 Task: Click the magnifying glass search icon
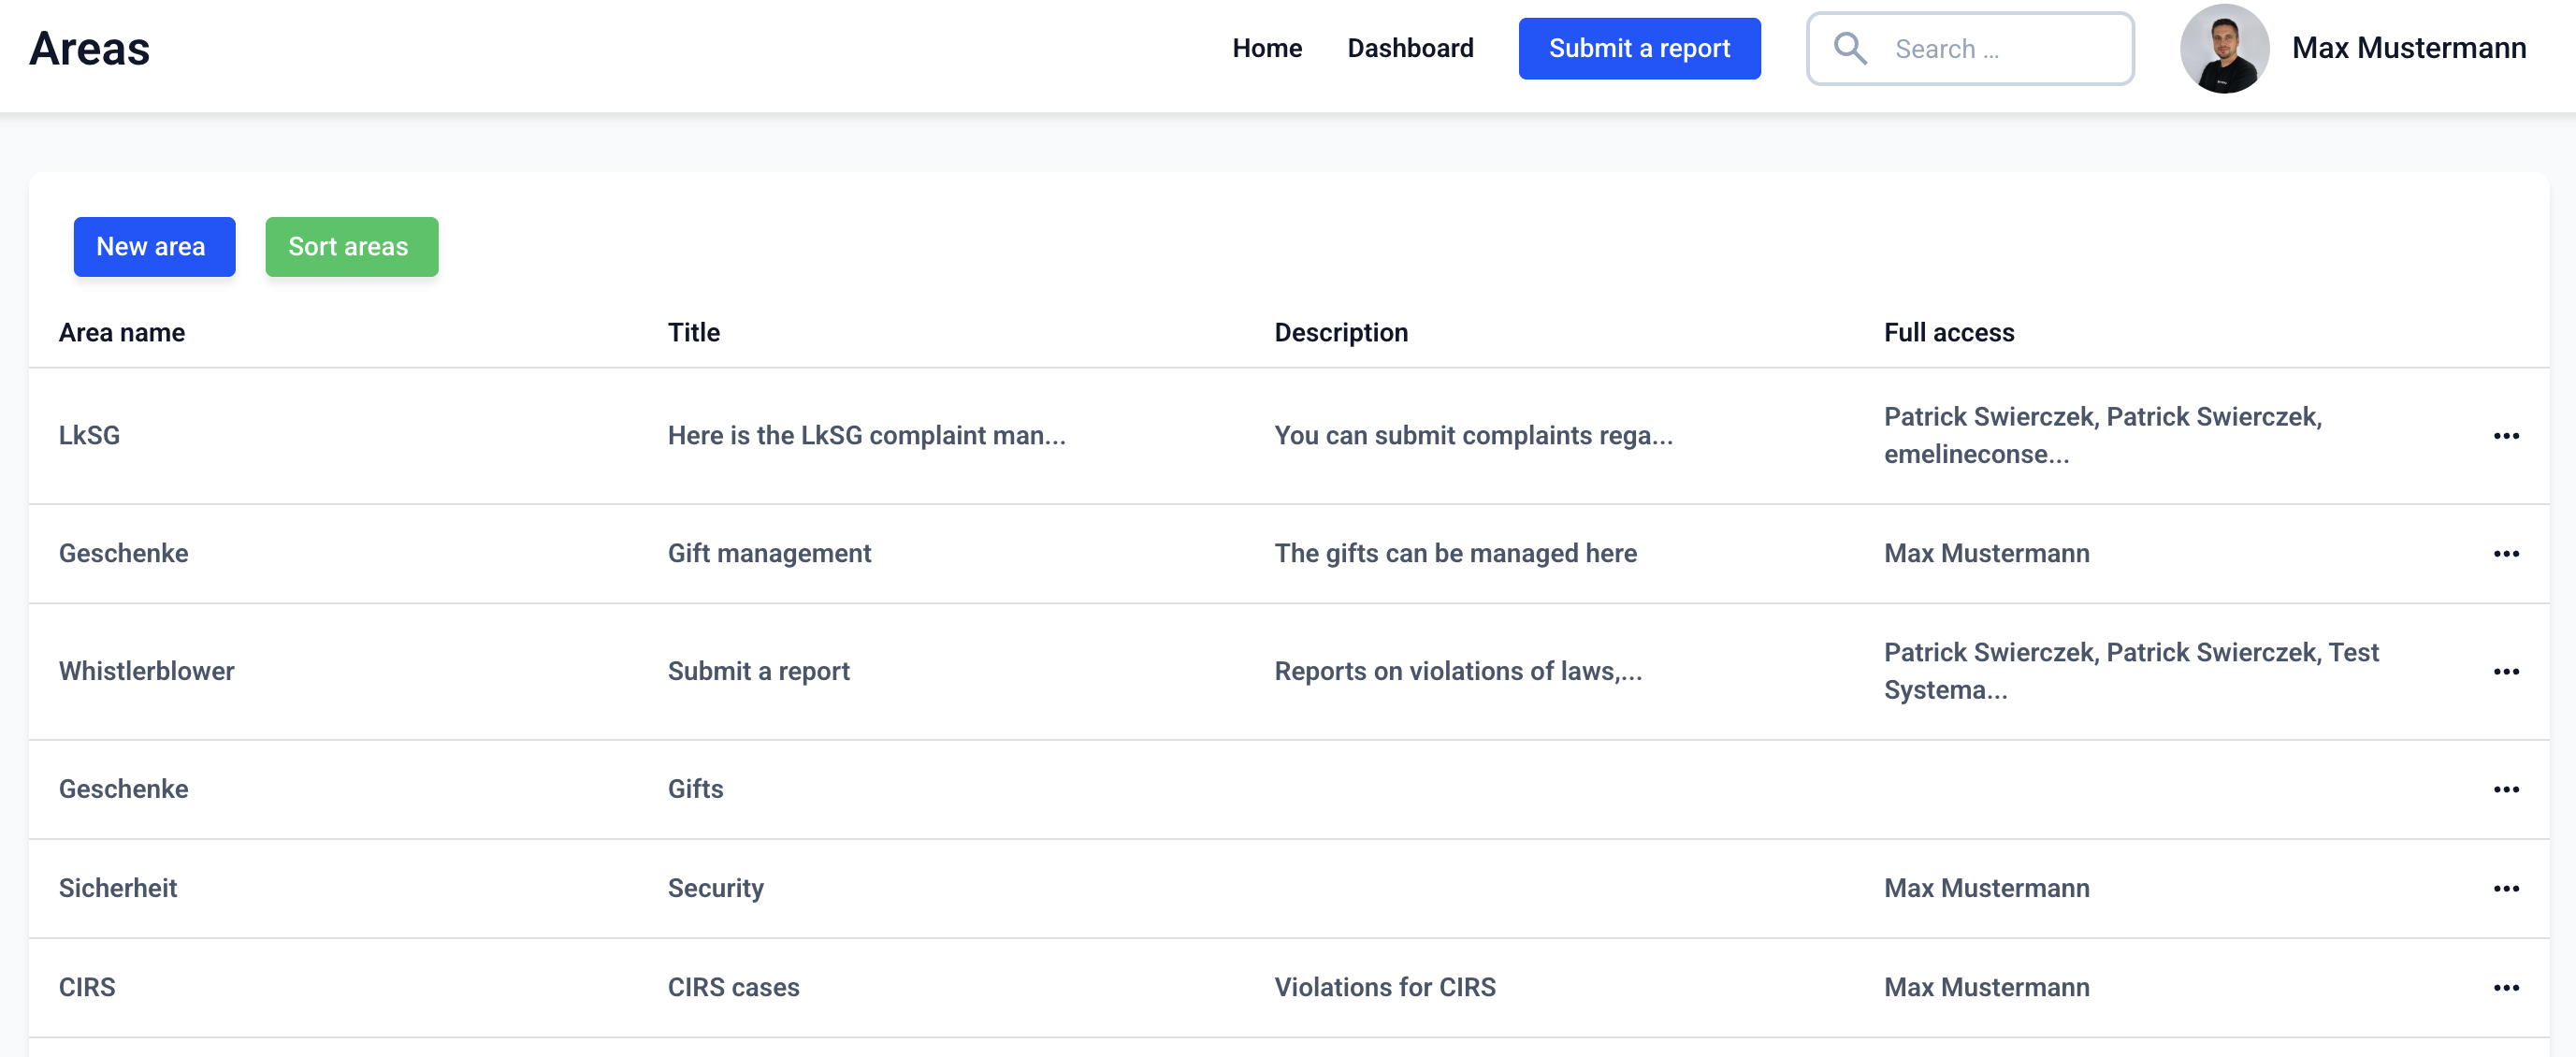tap(1850, 49)
